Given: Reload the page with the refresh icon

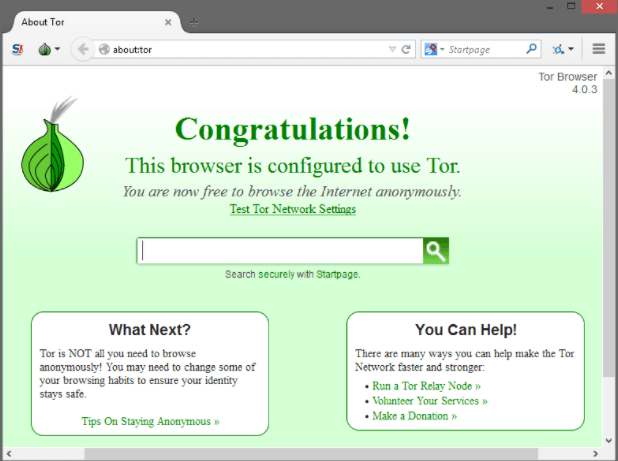Looking at the screenshot, I should coord(406,49).
